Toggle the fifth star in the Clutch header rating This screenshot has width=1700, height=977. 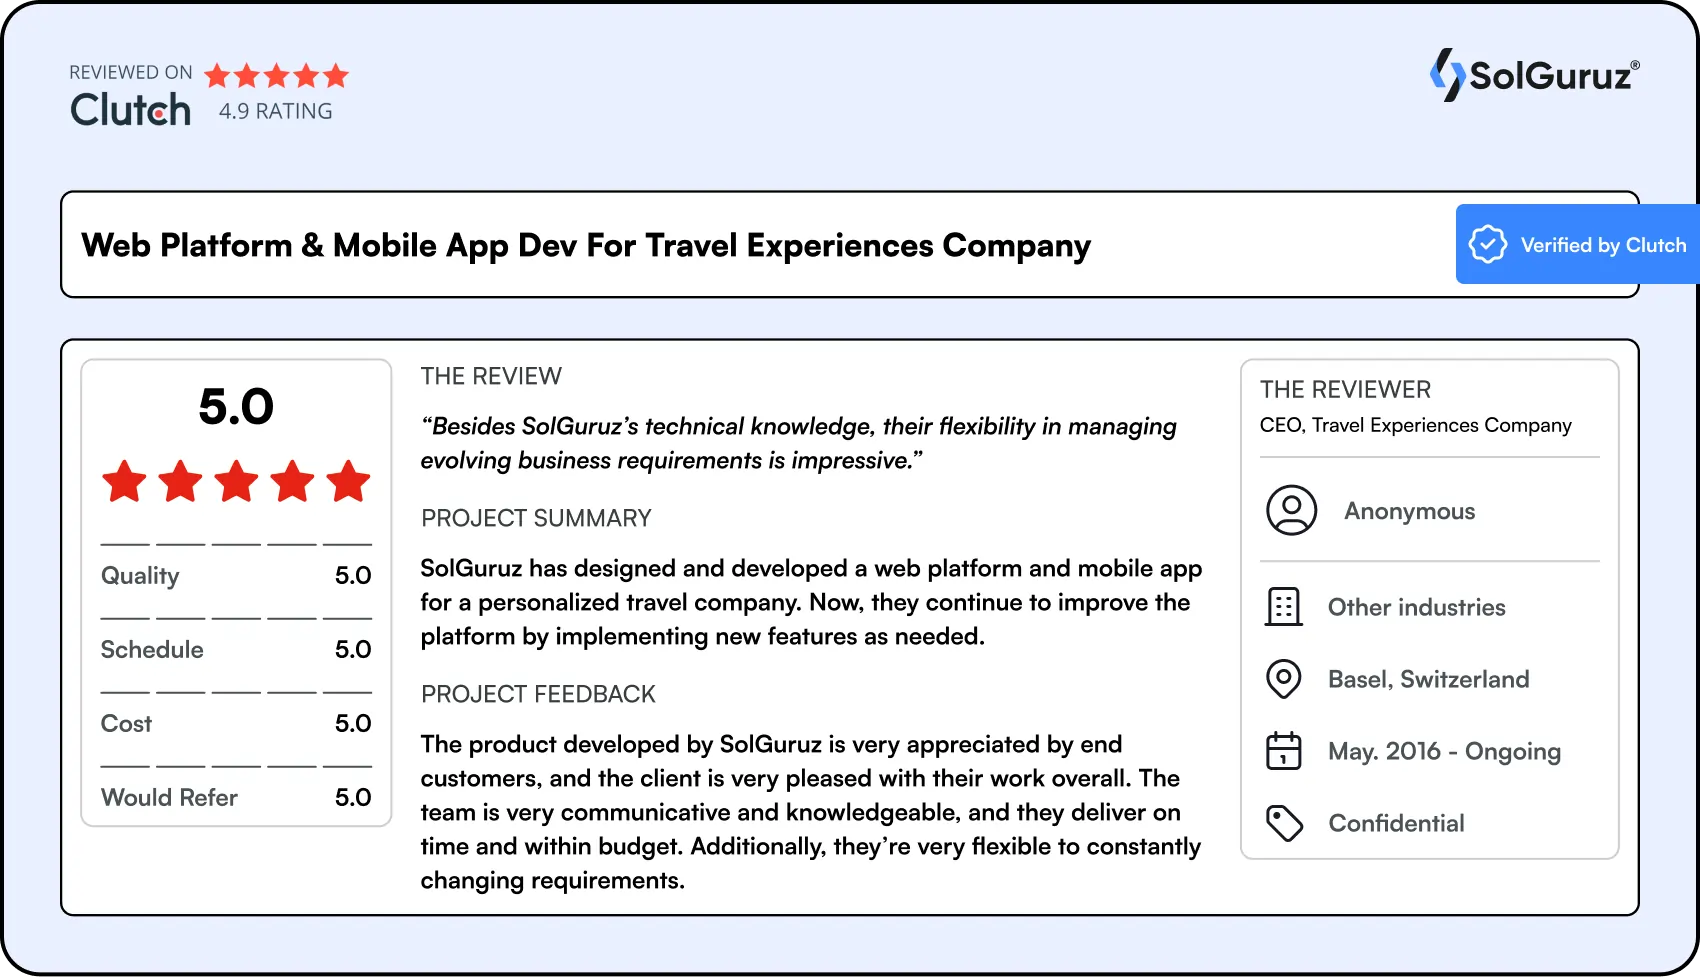click(336, 75)
